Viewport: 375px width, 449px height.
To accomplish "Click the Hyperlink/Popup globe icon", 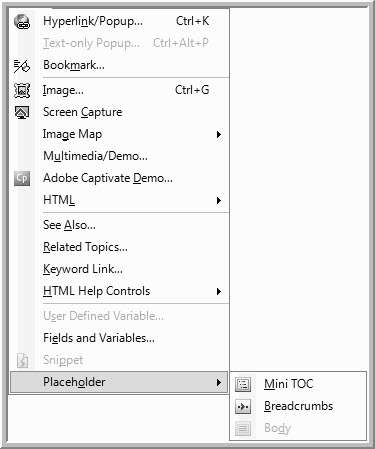I will point(22,22).
